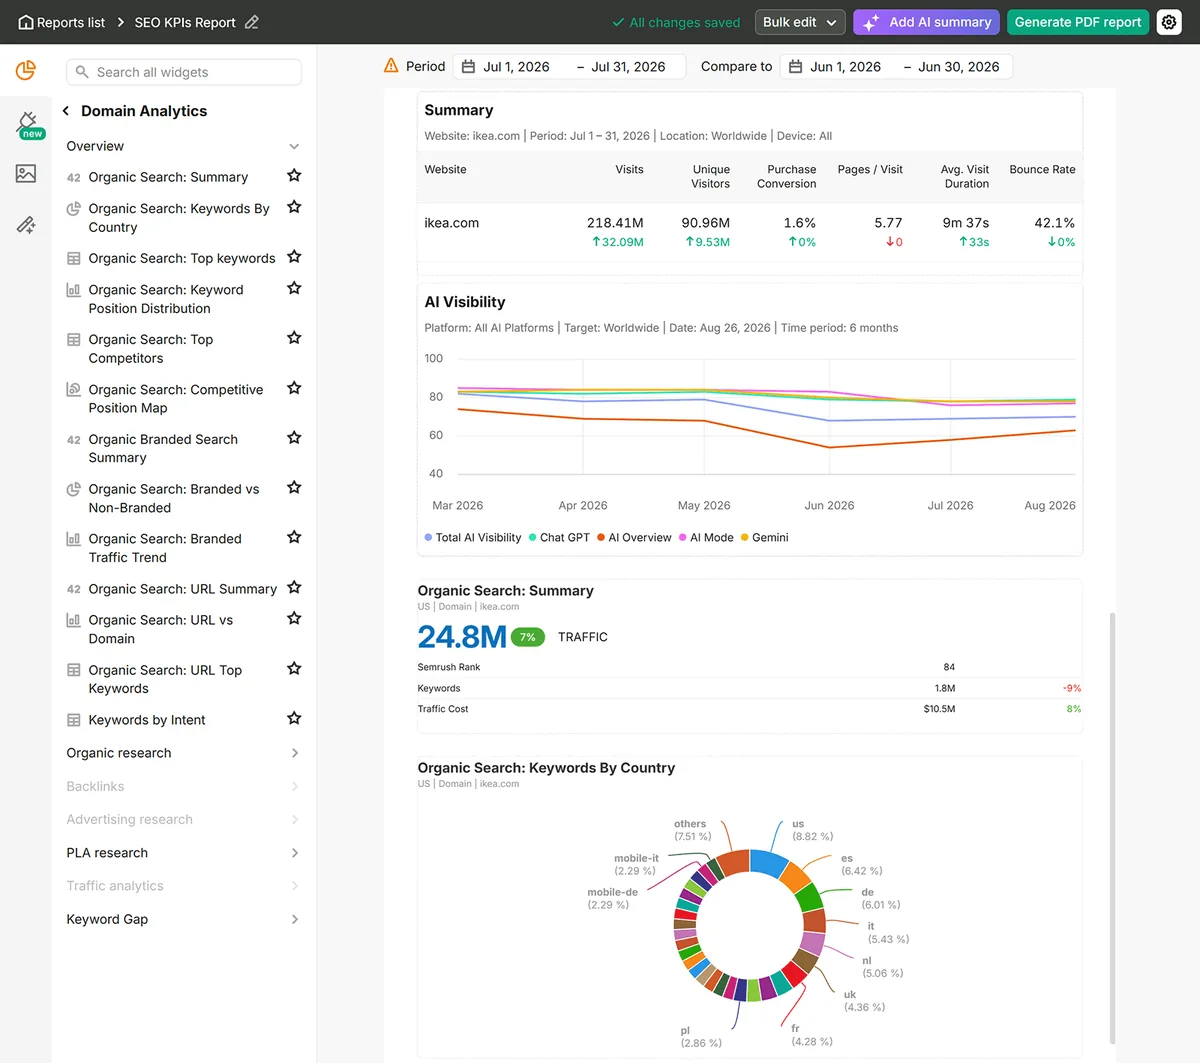1200x1063 pixels.
Task: Star Organic Search: URL Summary widget
Action: [x=294, y=588]
